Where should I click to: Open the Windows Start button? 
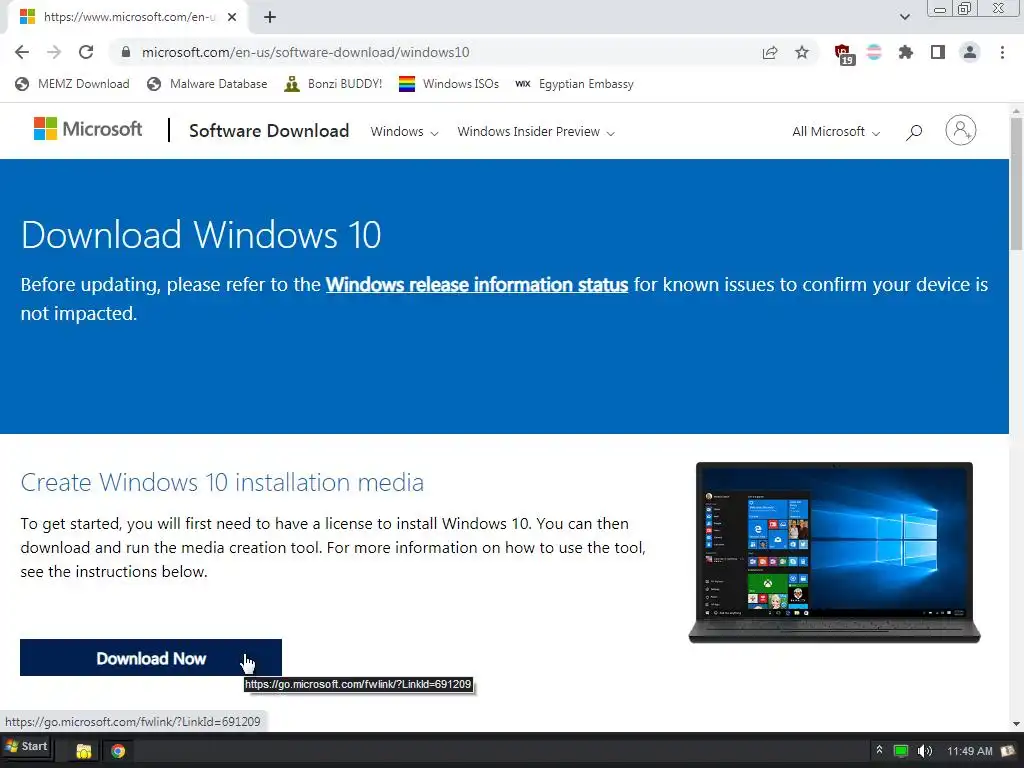tap(27, 746)
